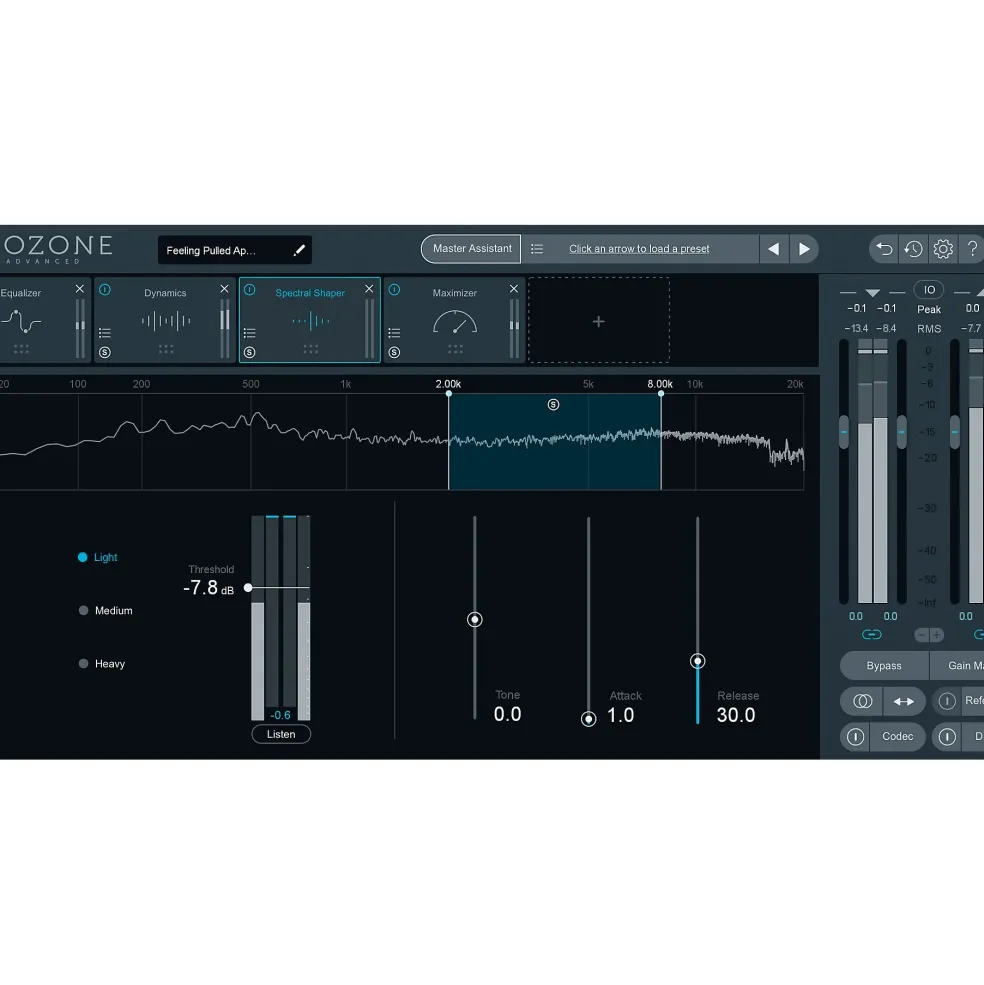The image size is (984, 985).
Task: Open help with the question mark icon
Action: point(972,249)
